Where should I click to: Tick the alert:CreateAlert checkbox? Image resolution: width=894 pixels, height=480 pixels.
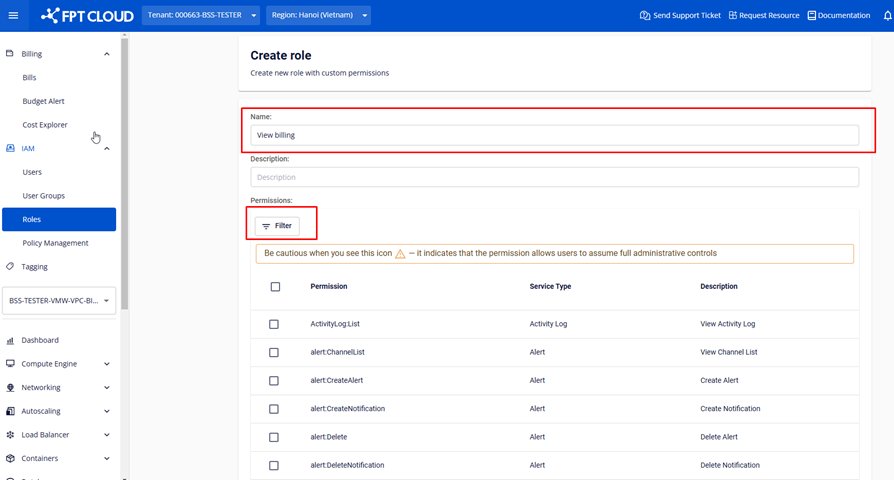coord(274,381)
